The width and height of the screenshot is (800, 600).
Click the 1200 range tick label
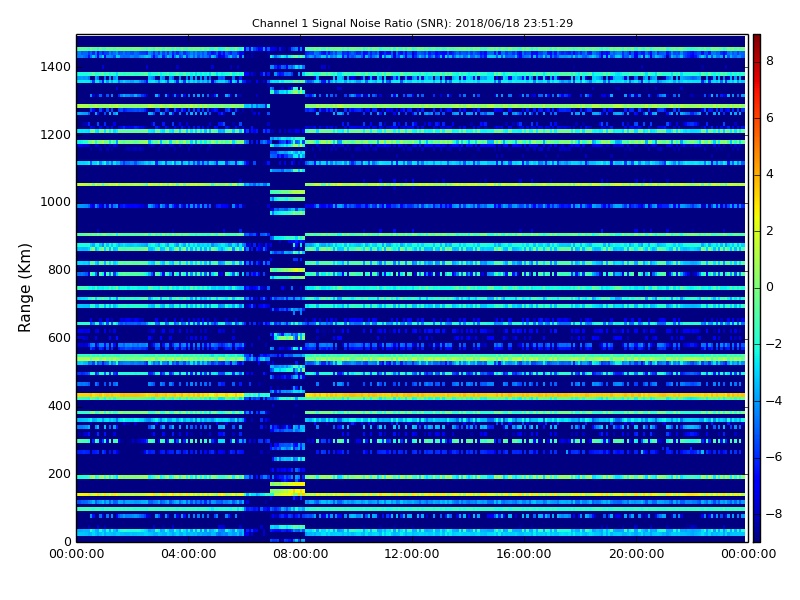pos(56,134)
